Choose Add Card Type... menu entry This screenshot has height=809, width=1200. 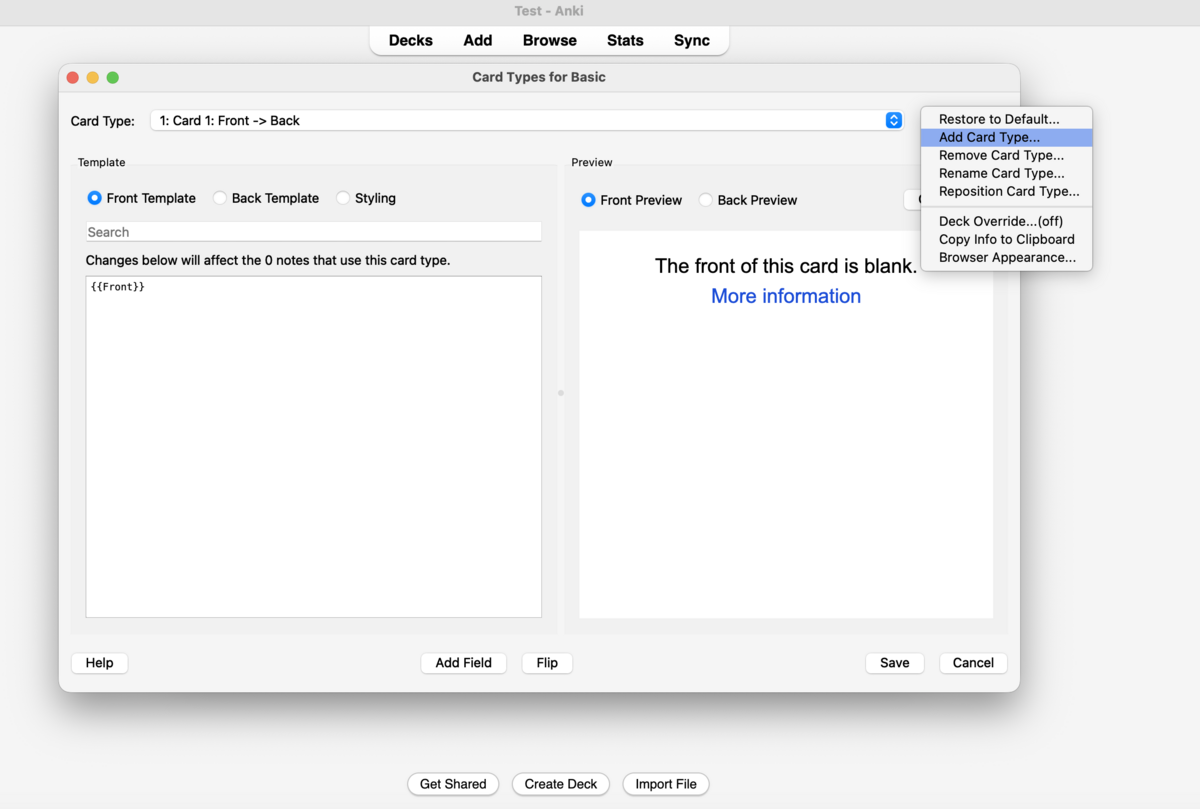tap(1006, 137)
